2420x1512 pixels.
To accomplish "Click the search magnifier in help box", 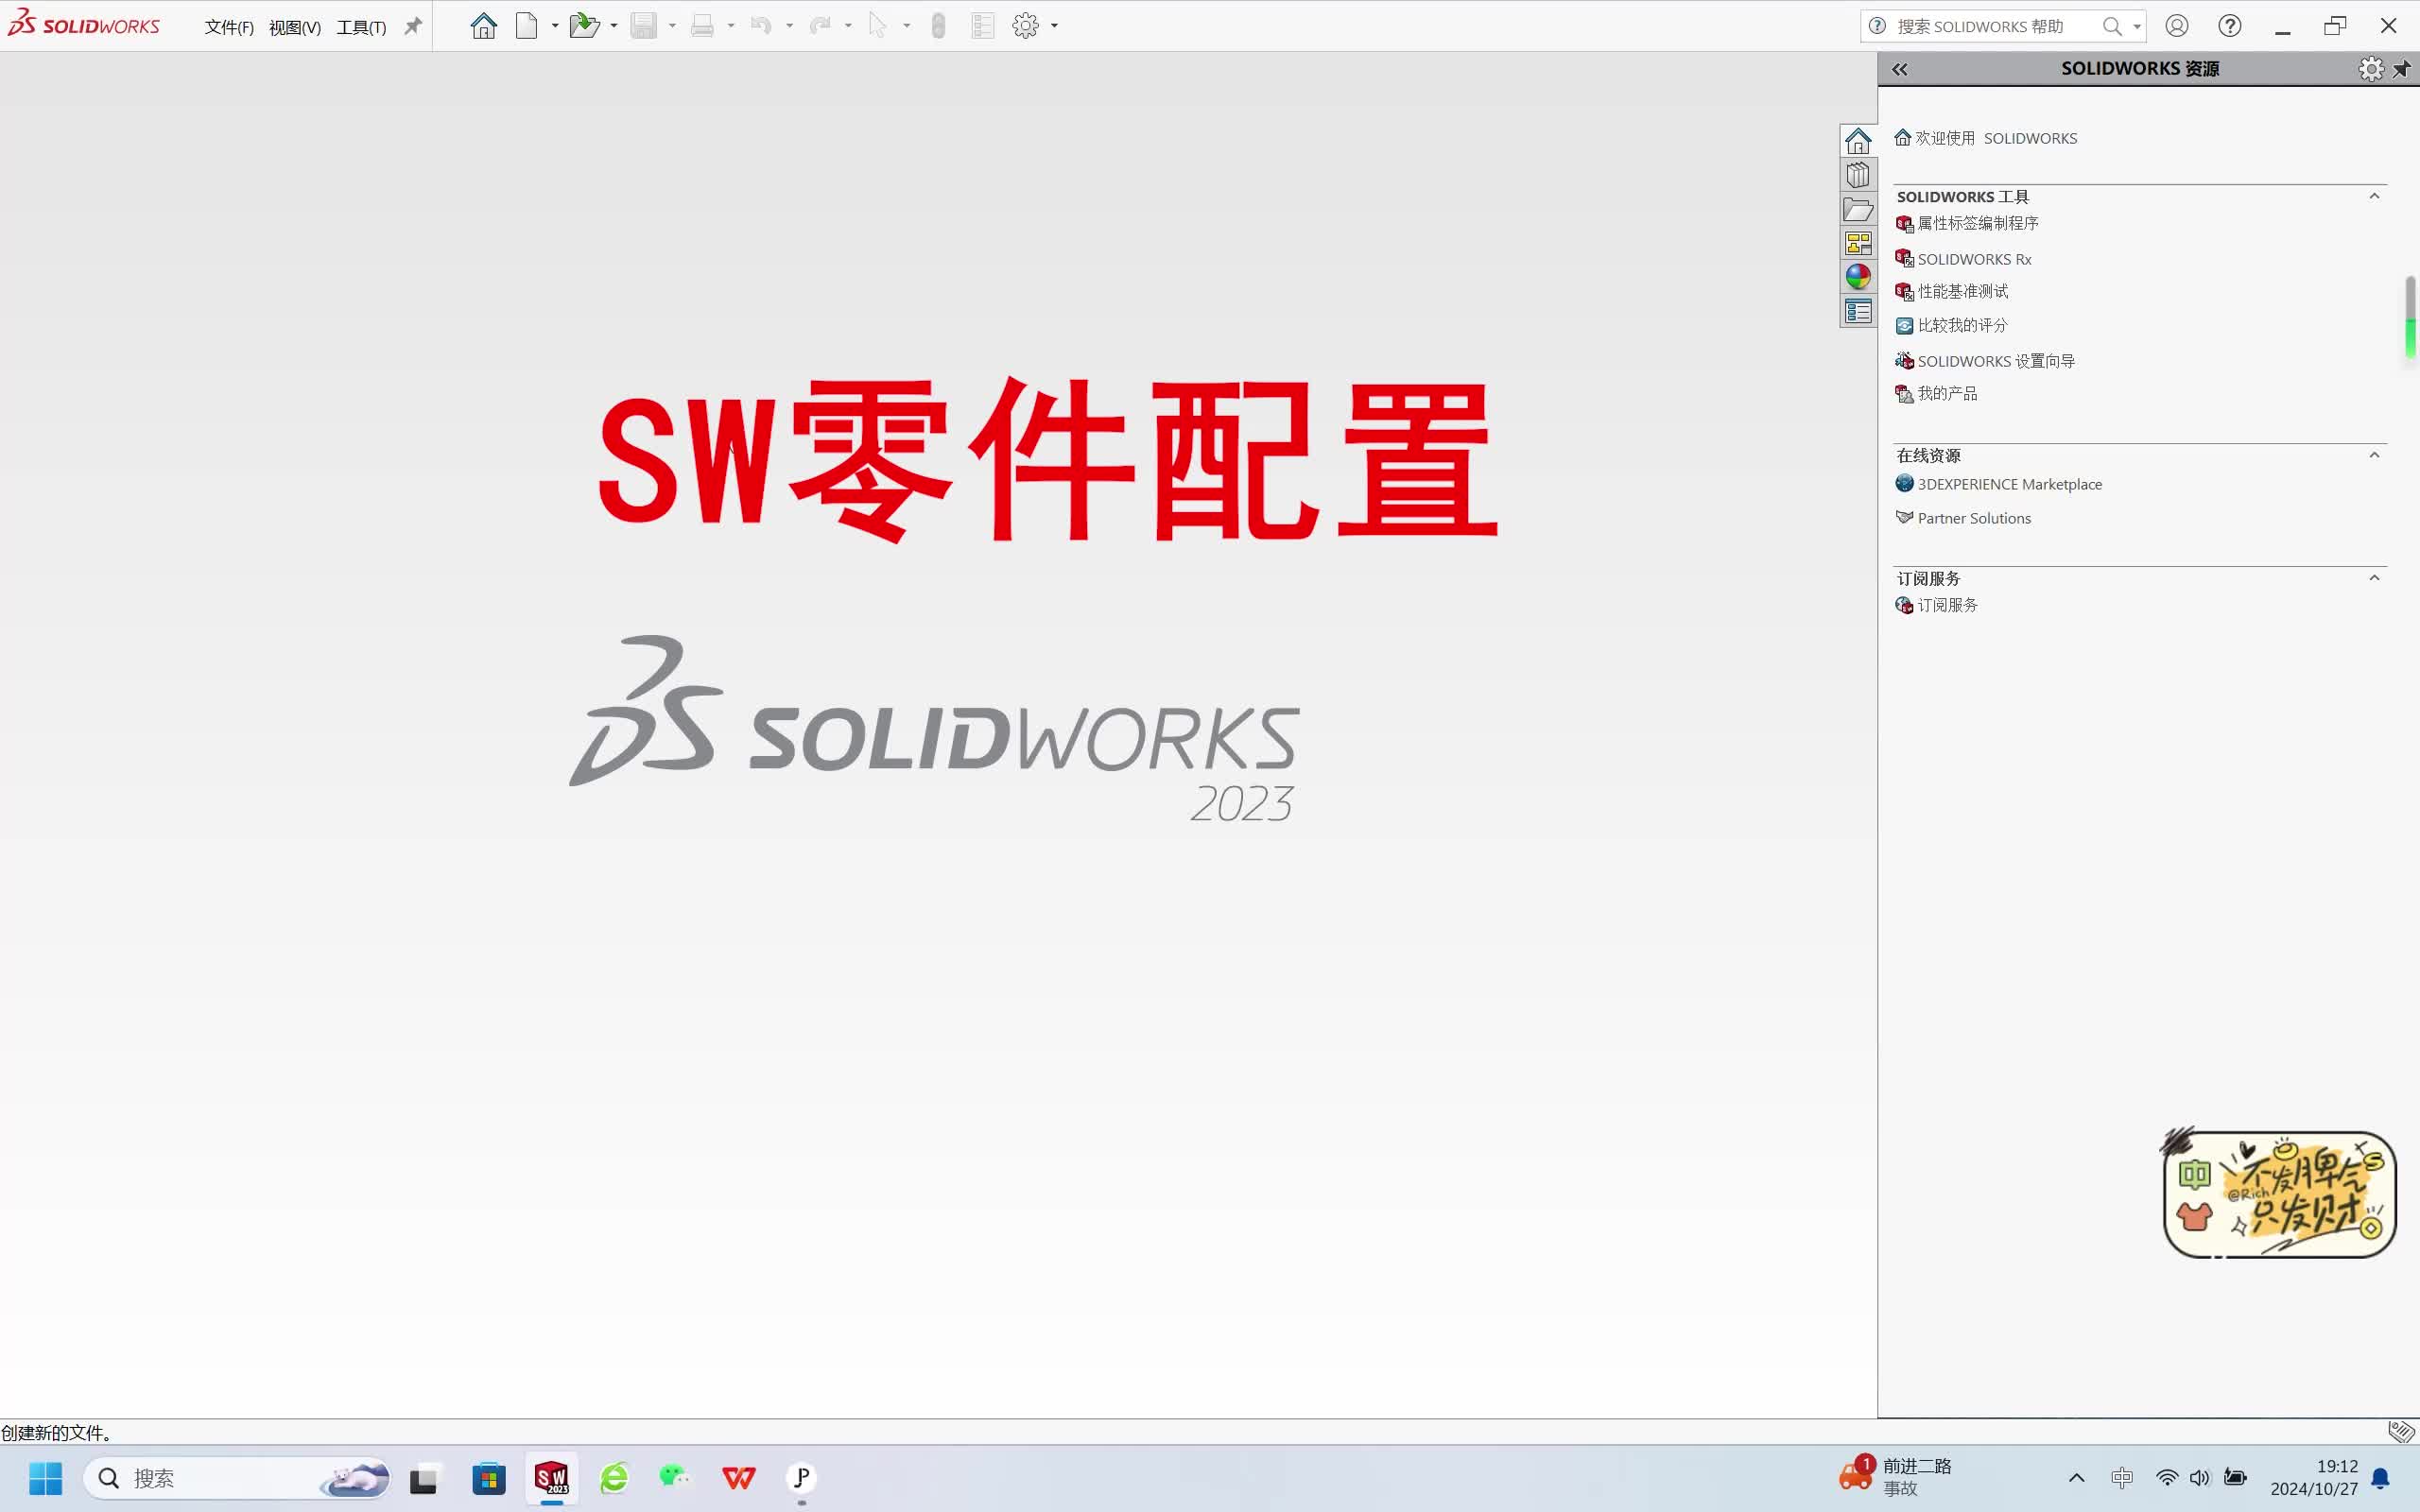I will [2112, 26].
